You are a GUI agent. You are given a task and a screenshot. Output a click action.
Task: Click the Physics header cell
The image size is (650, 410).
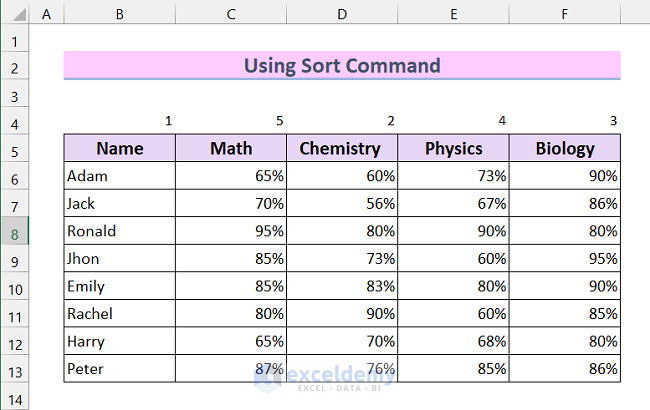[453, 149]
